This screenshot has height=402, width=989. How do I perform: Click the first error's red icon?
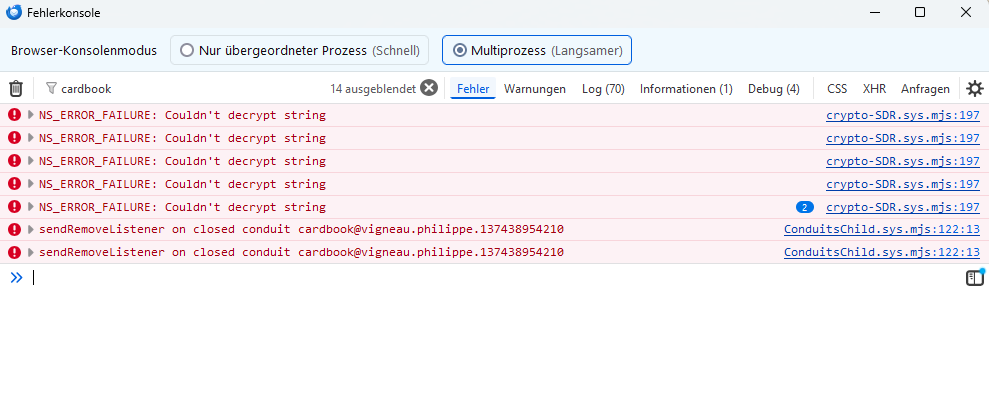pos(14,115)
